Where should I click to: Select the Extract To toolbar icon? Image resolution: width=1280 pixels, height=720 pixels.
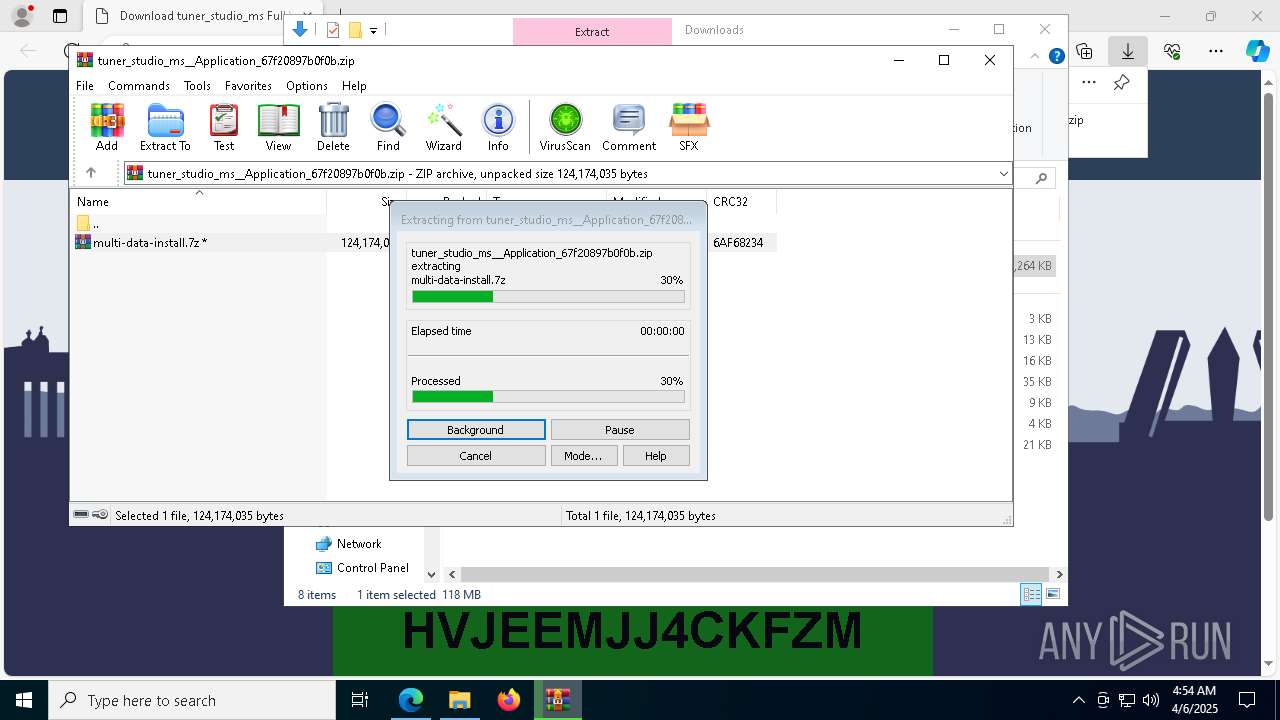point(165,127)
